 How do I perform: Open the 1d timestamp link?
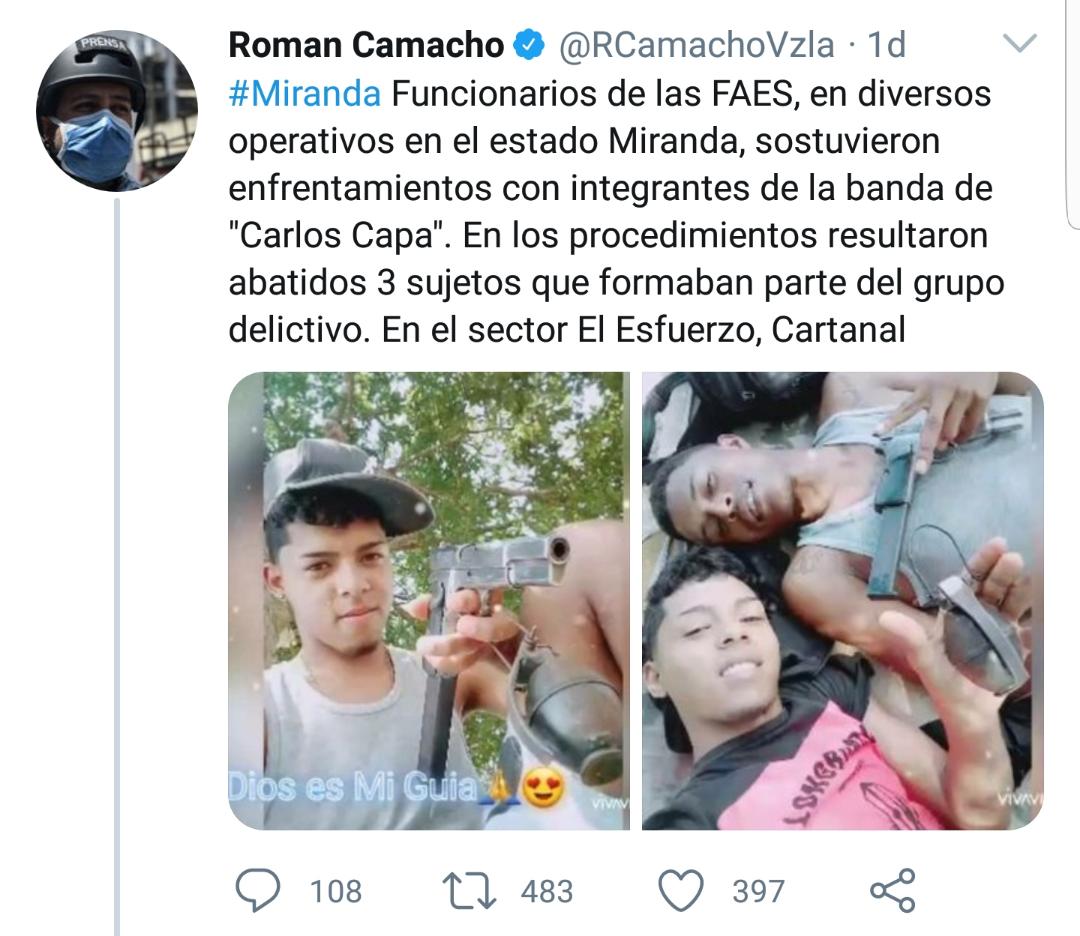pos(886,45)
